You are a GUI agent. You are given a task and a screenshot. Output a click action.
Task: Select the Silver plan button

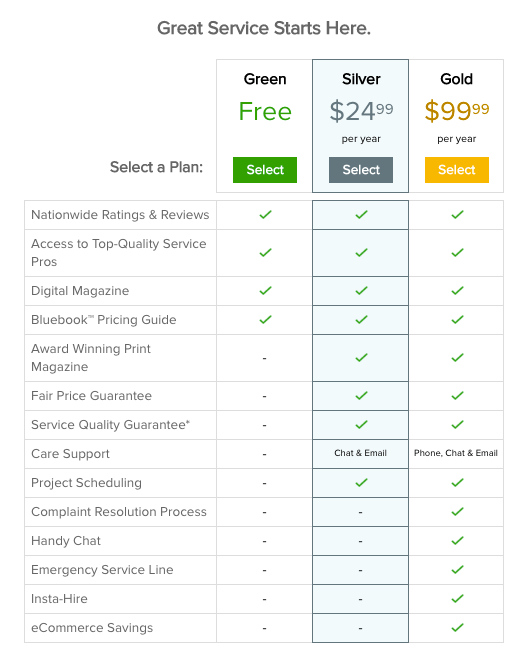361,170
